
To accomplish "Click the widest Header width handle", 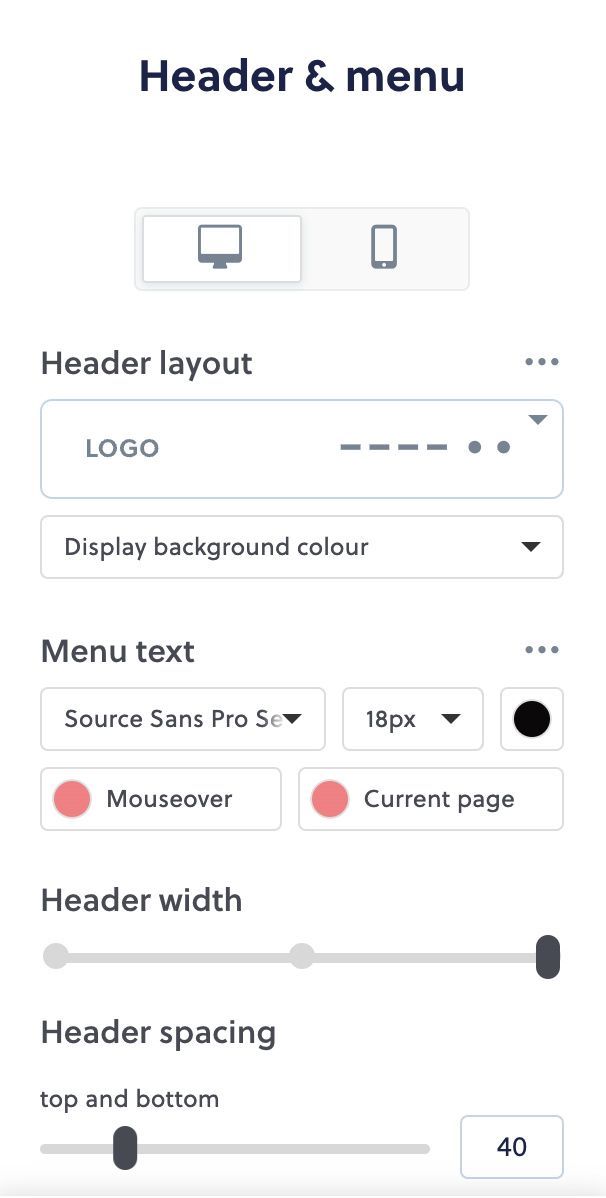I will pos(548,957).
